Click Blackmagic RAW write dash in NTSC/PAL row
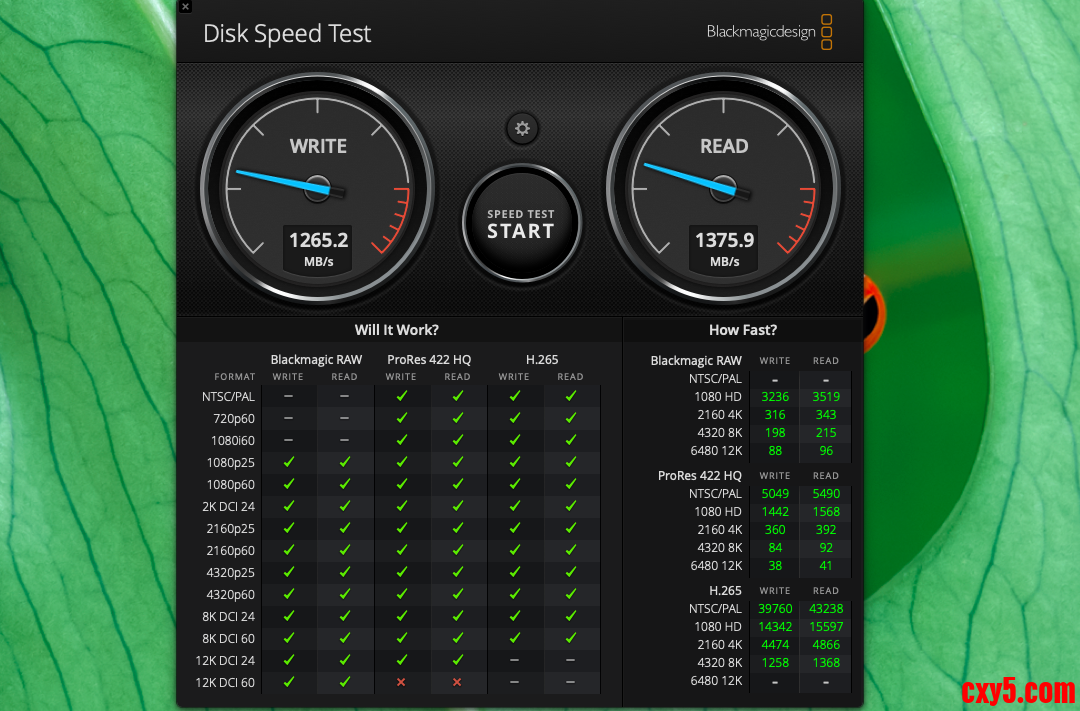This screenshot has width=1080, height=711. pyautogui.click(x=289, y=396)
